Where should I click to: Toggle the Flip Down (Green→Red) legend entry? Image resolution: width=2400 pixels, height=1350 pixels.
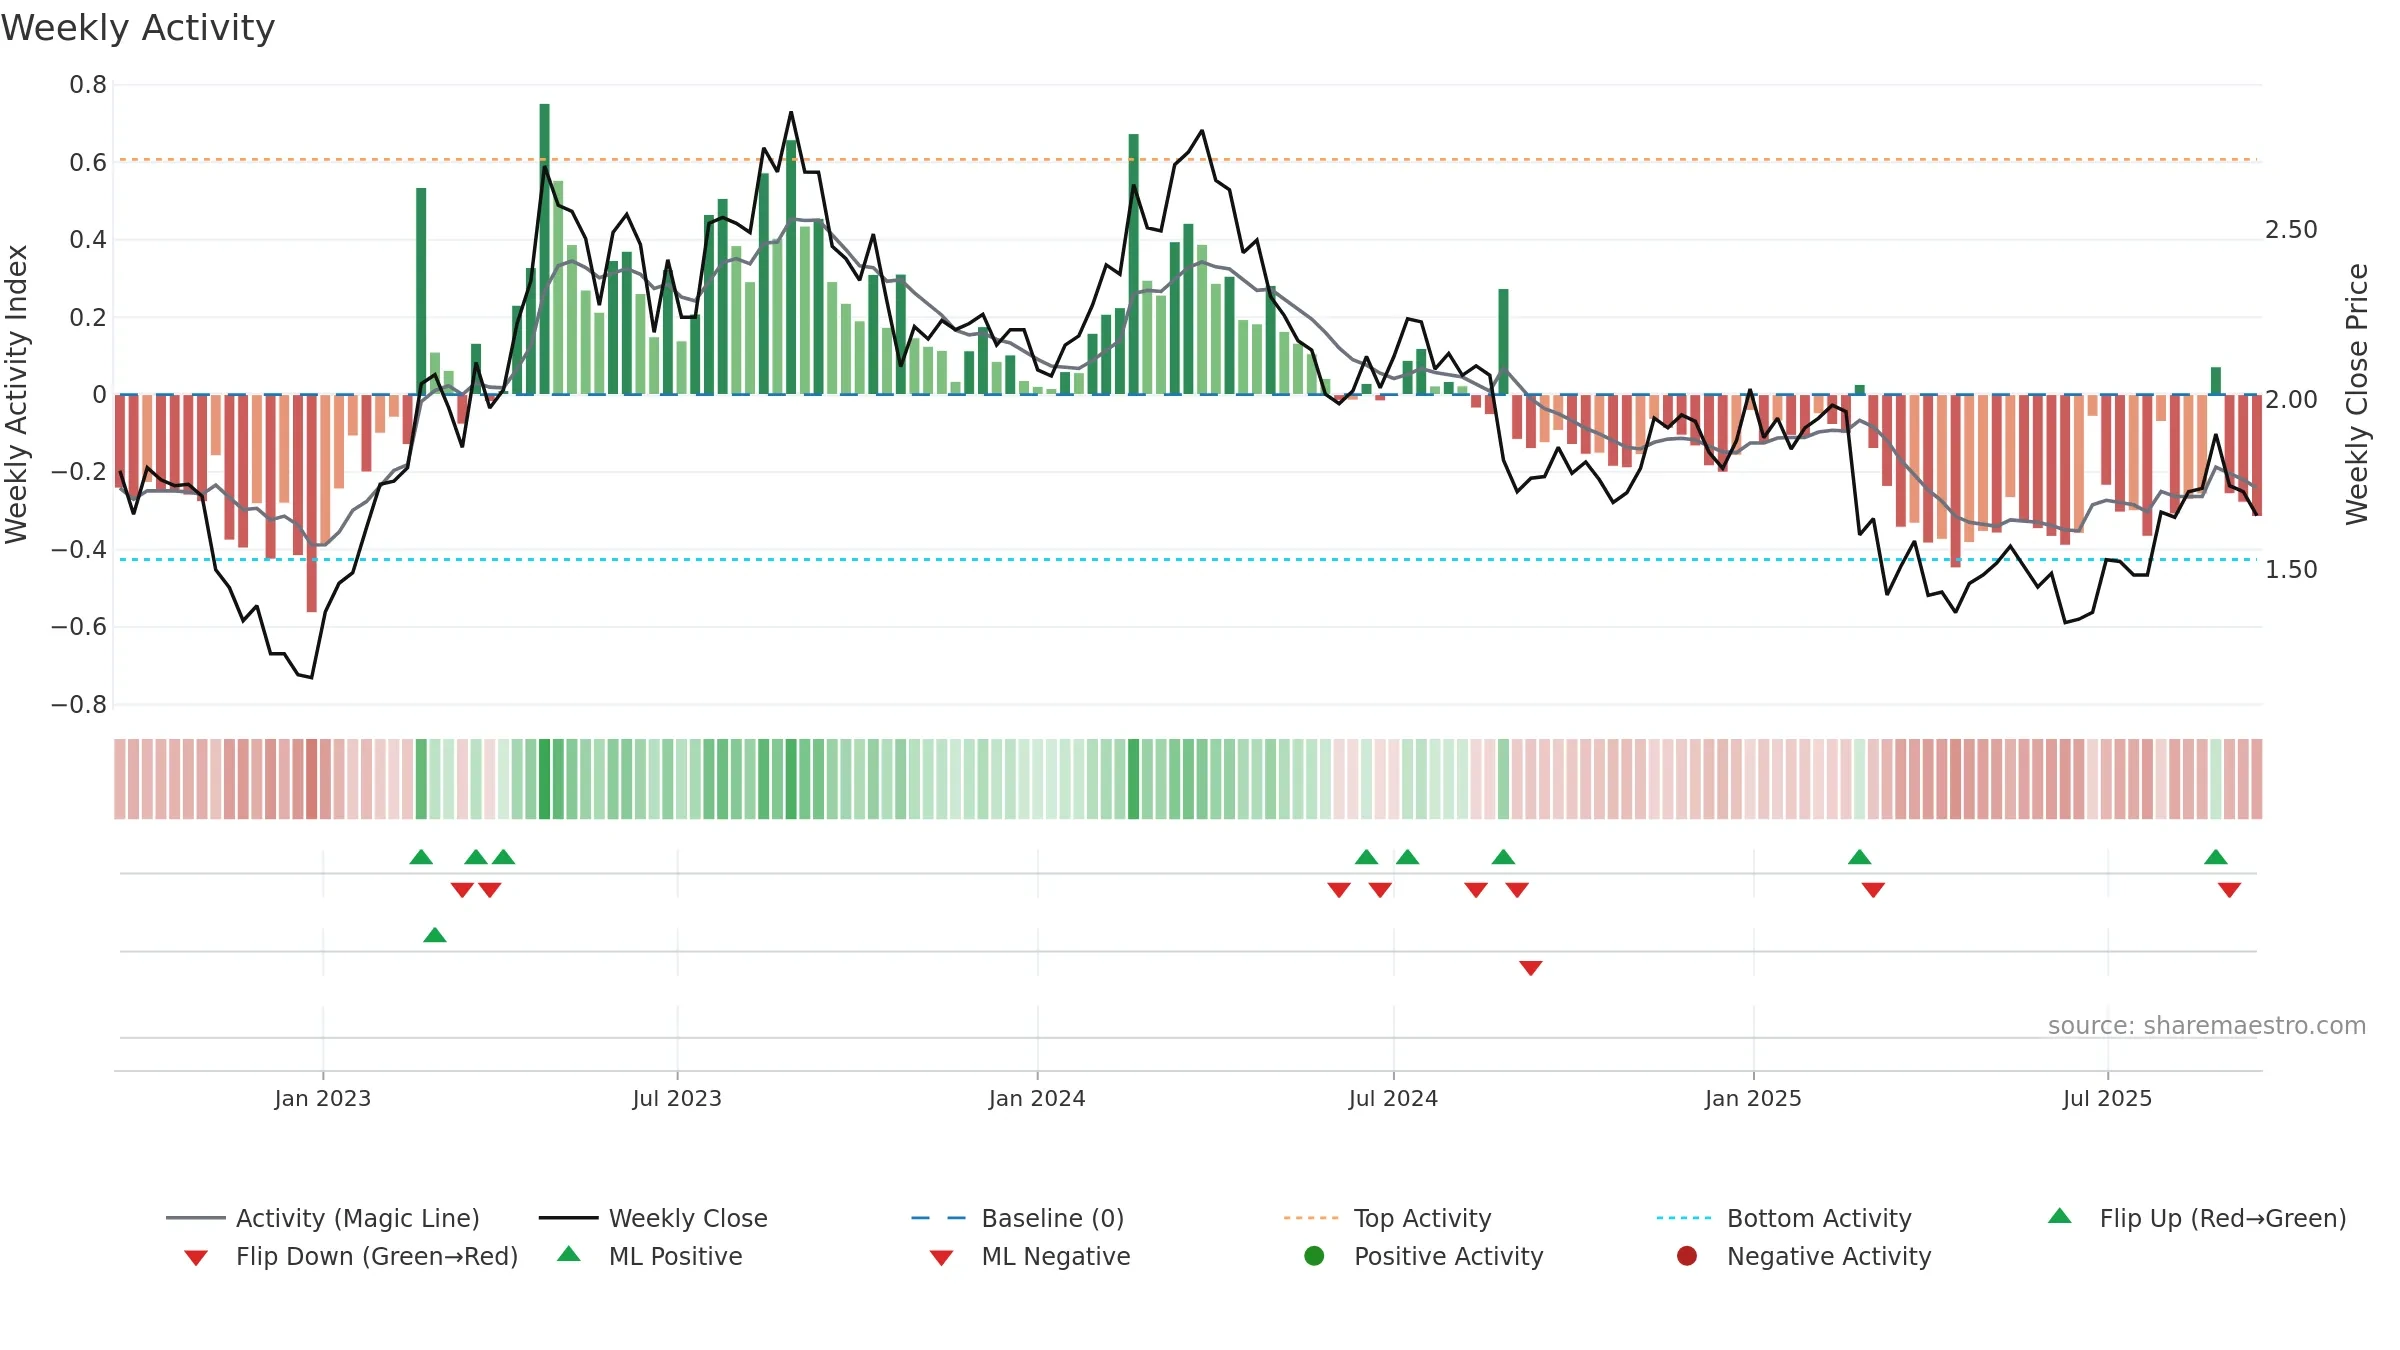tap(350, 1256)
